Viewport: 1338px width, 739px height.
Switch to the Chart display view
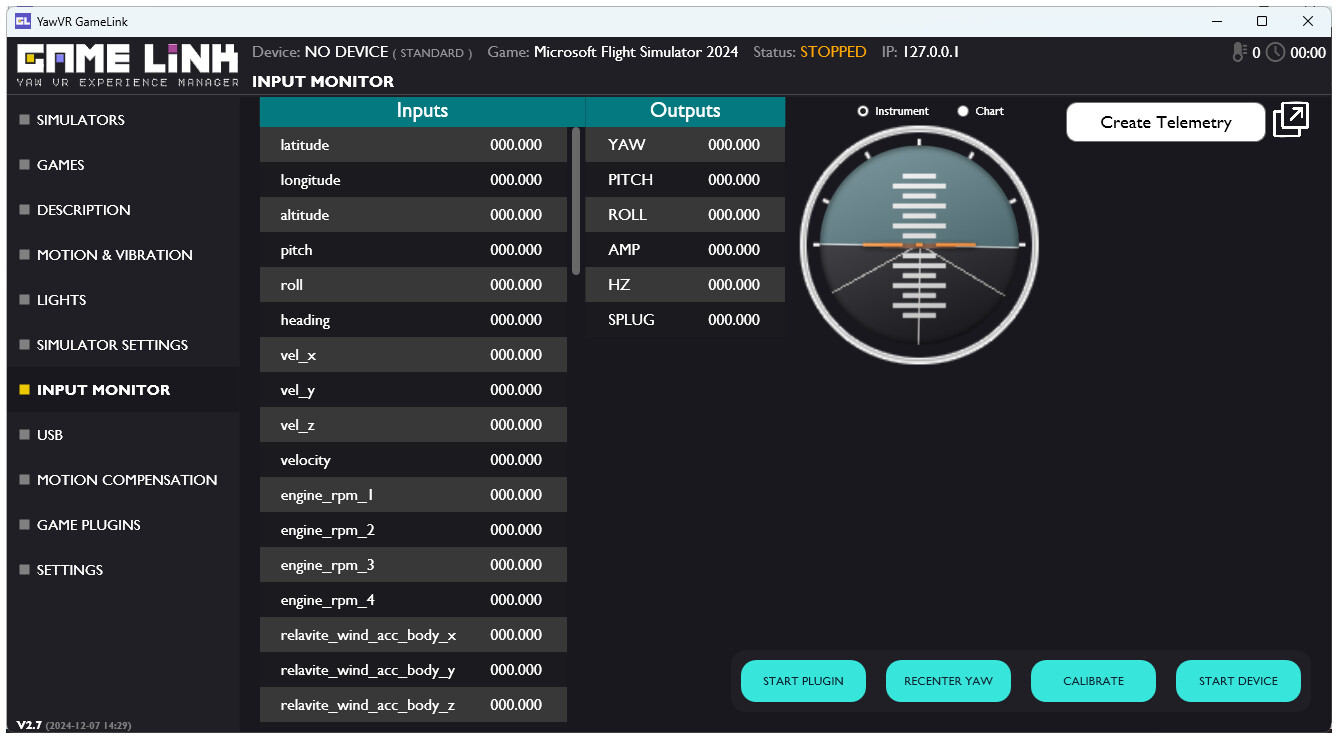point(962,111)
